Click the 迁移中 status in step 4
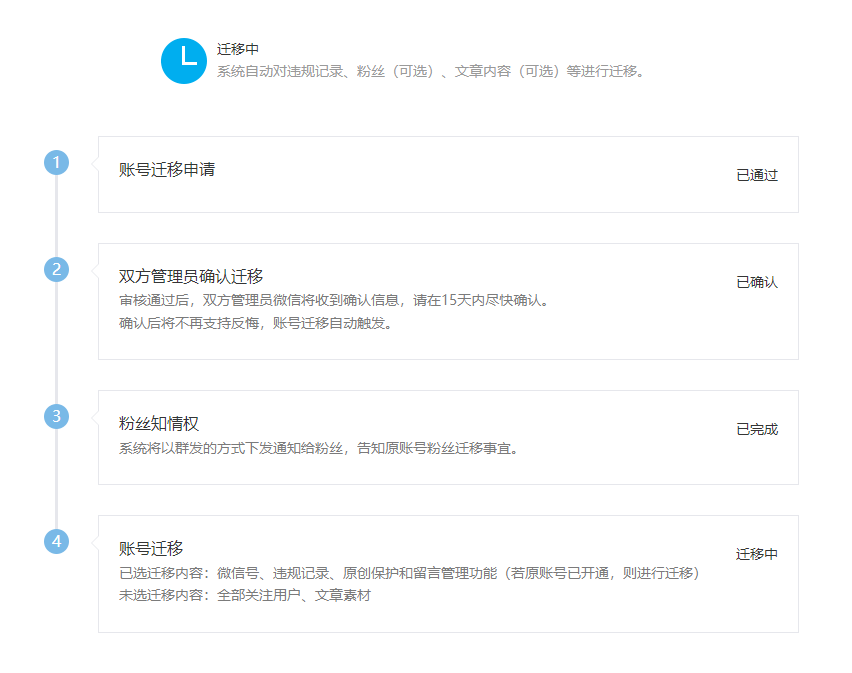Image resolution: width=852 pixels, height=673 pixels. coord(757,554)
